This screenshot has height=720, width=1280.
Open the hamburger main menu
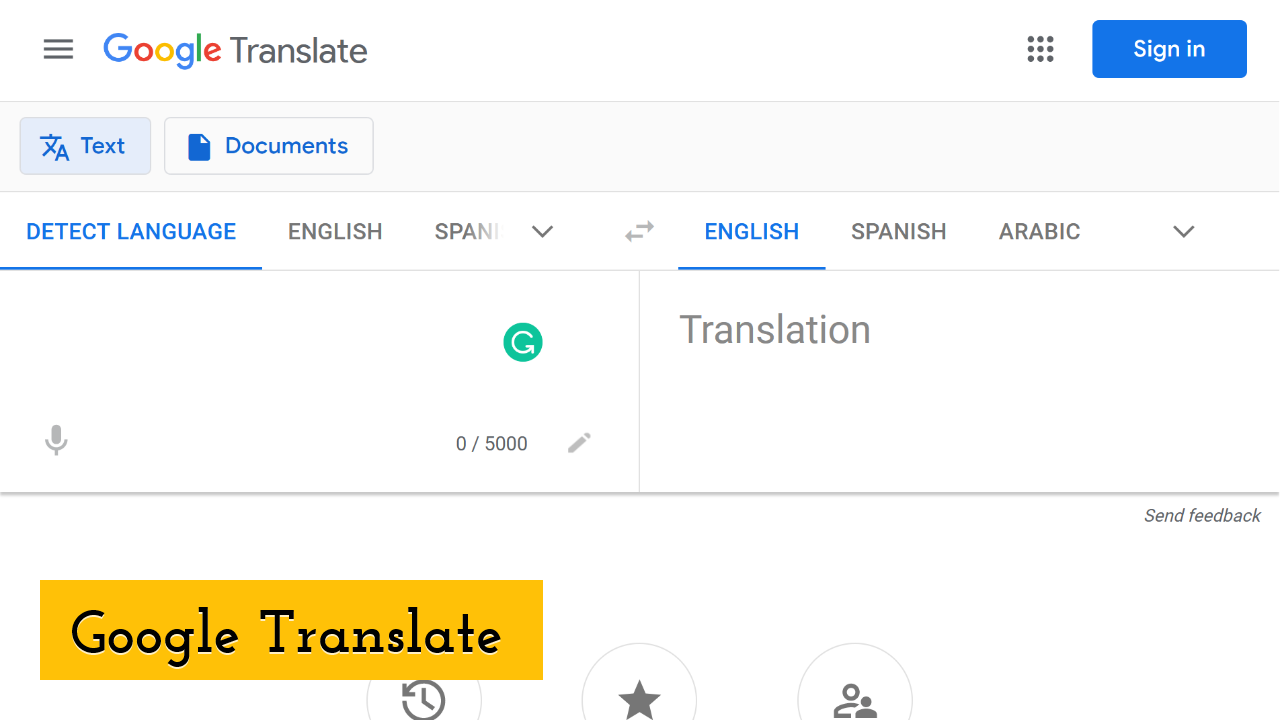tap(59, 49)
